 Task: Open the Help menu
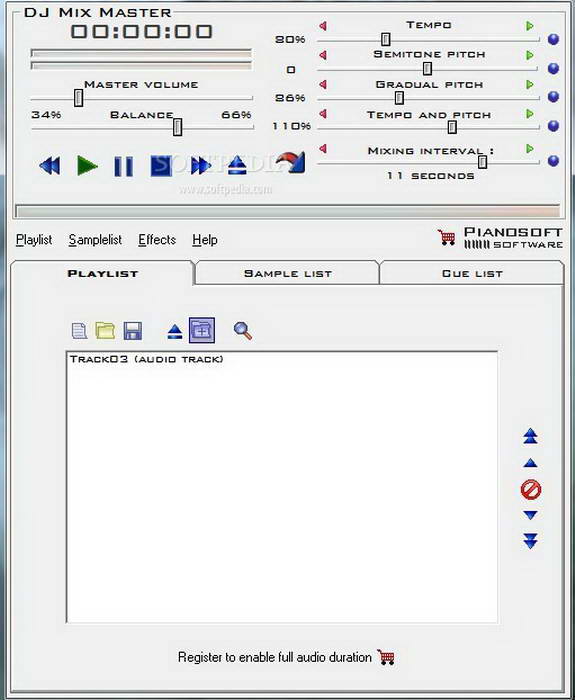205,240
